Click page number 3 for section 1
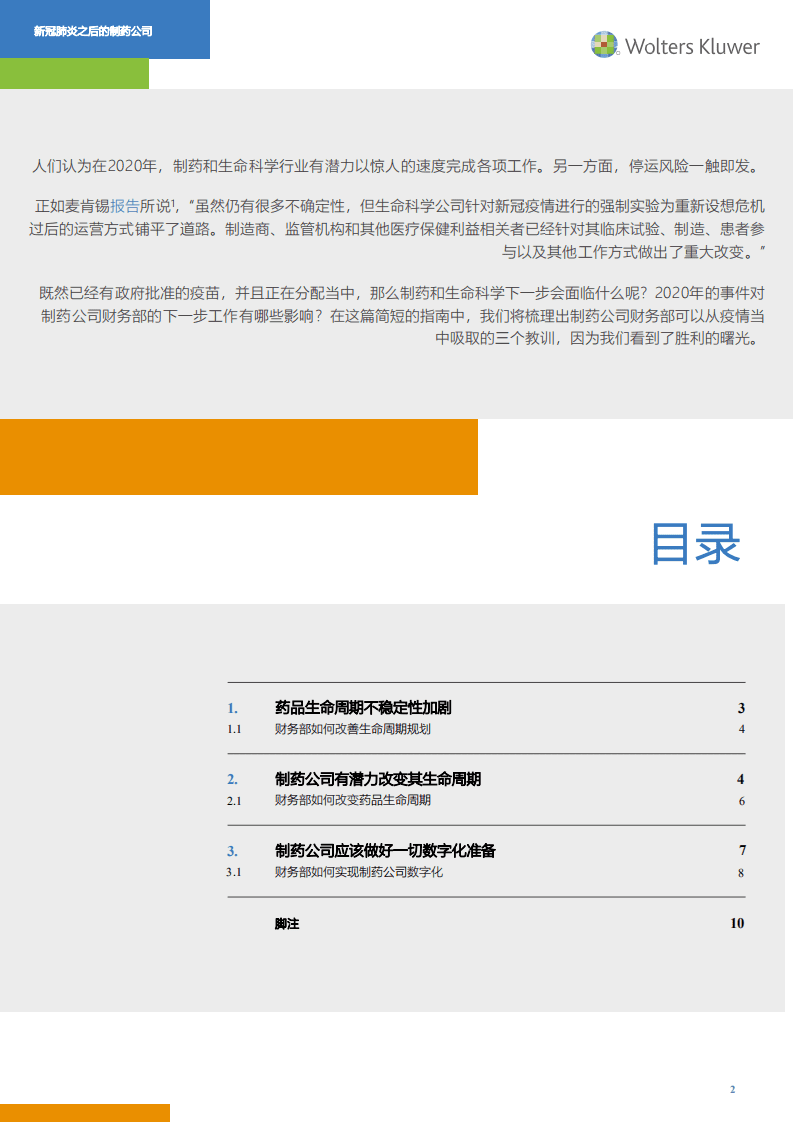The width and height of the screenshot is (793, 1122). tap(741, 708)
